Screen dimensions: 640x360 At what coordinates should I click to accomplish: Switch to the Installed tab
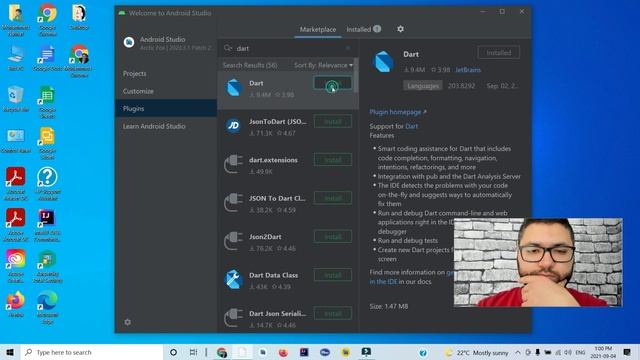pyautogui.click(x=363, y=29)
